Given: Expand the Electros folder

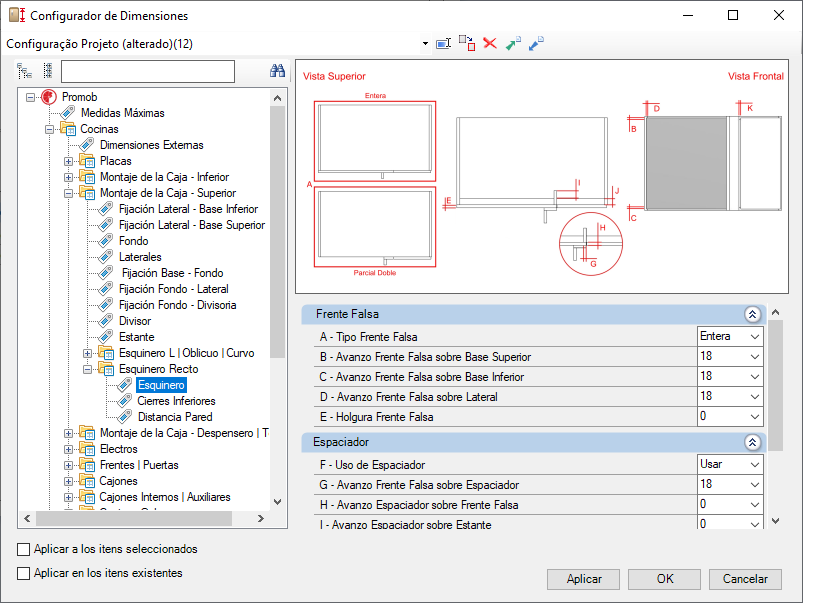Looking at the screenshot, I should click(x=68, y=449).
